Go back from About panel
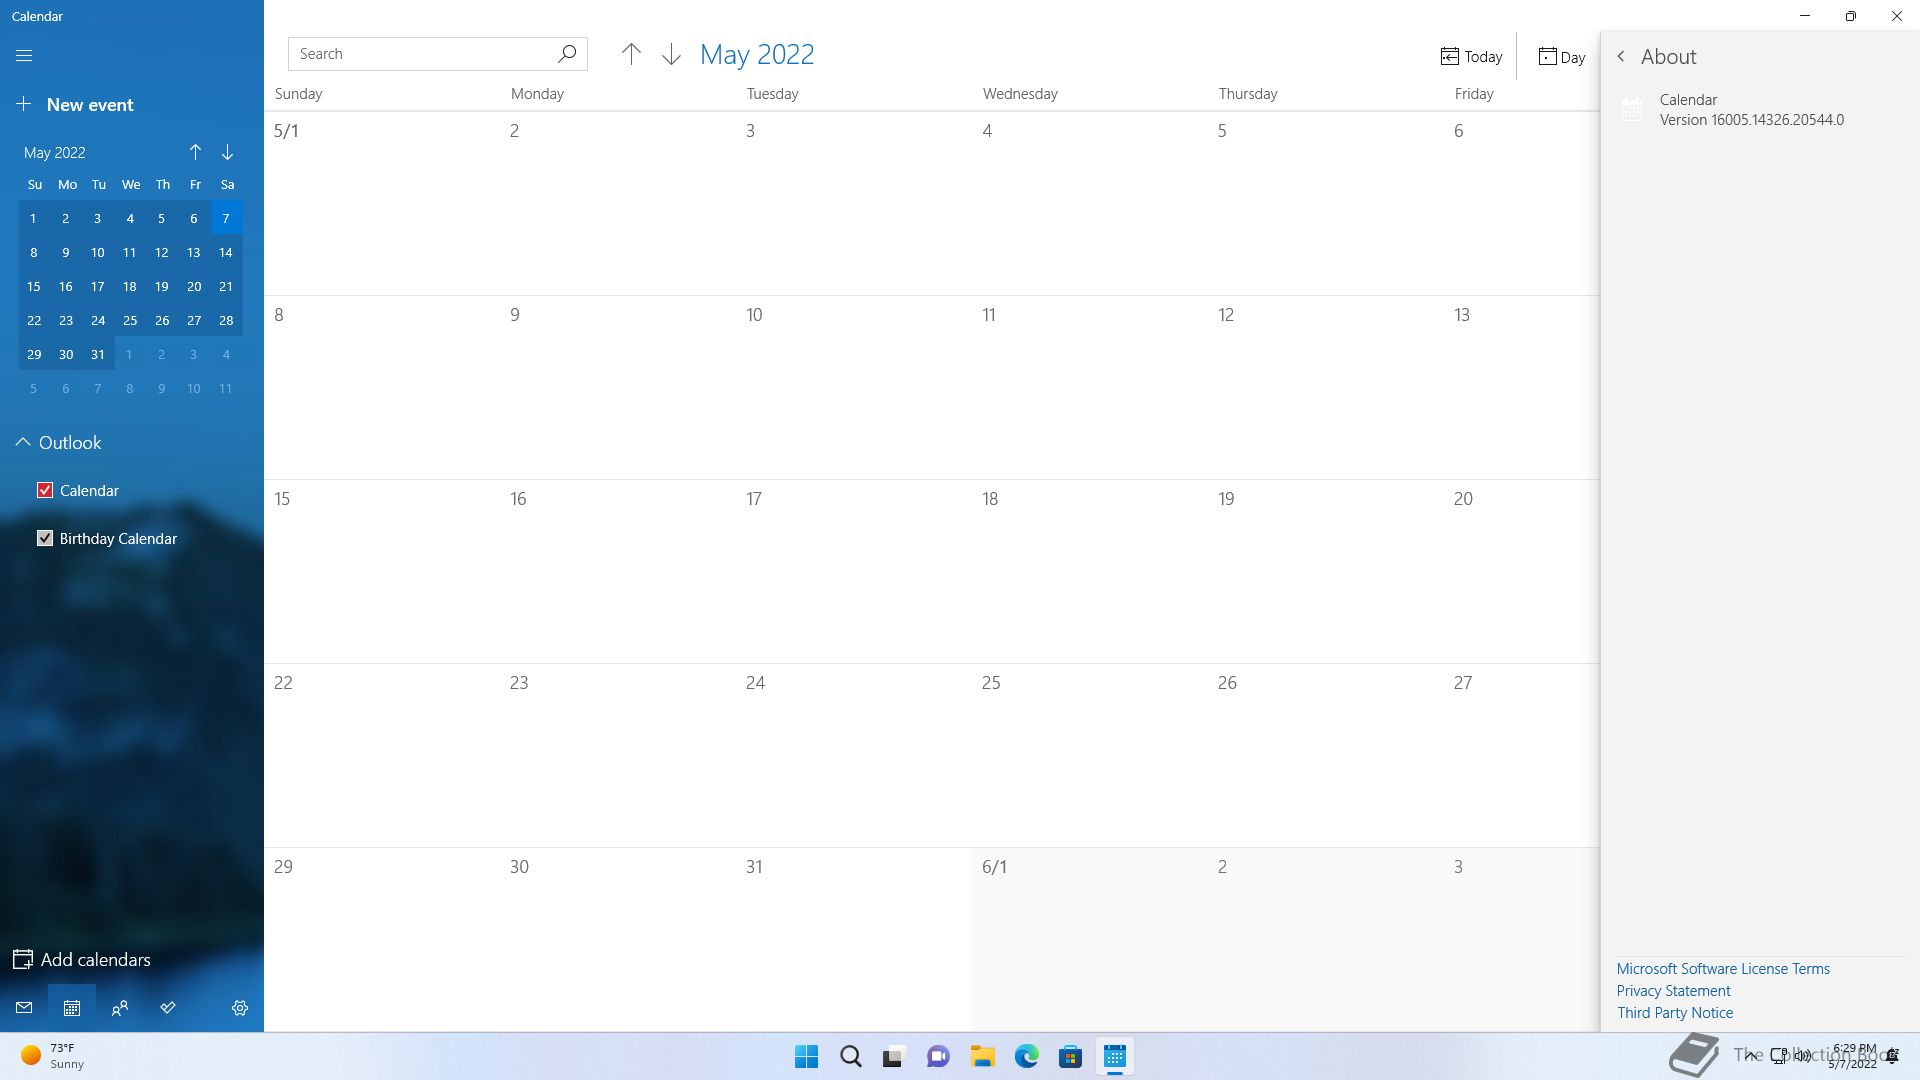The width and height of the screenshot is (1920, 1080). pyautogui.click(x=1621, y=57)
